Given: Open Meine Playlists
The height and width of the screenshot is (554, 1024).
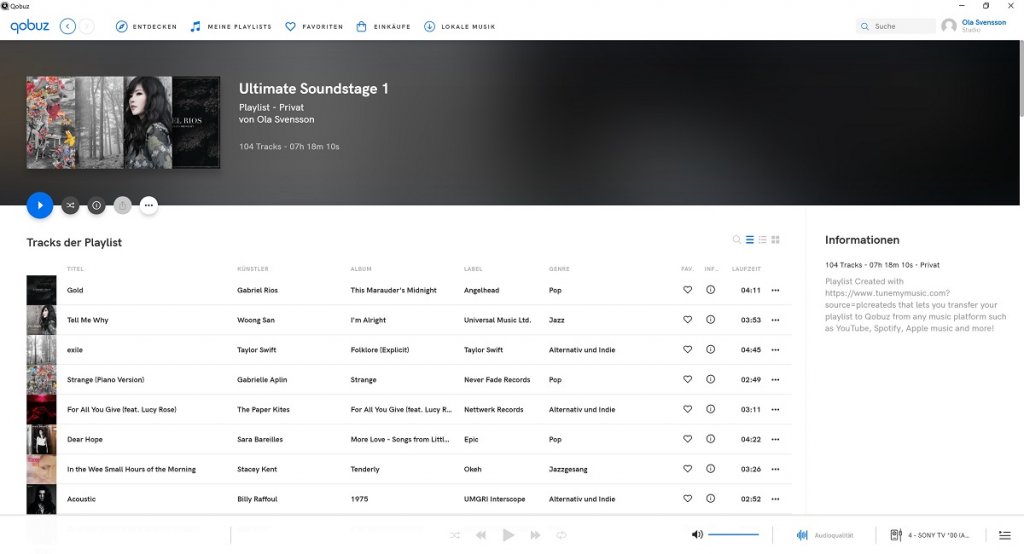Looking at the screenshot, I should click(x=231, y=27).
